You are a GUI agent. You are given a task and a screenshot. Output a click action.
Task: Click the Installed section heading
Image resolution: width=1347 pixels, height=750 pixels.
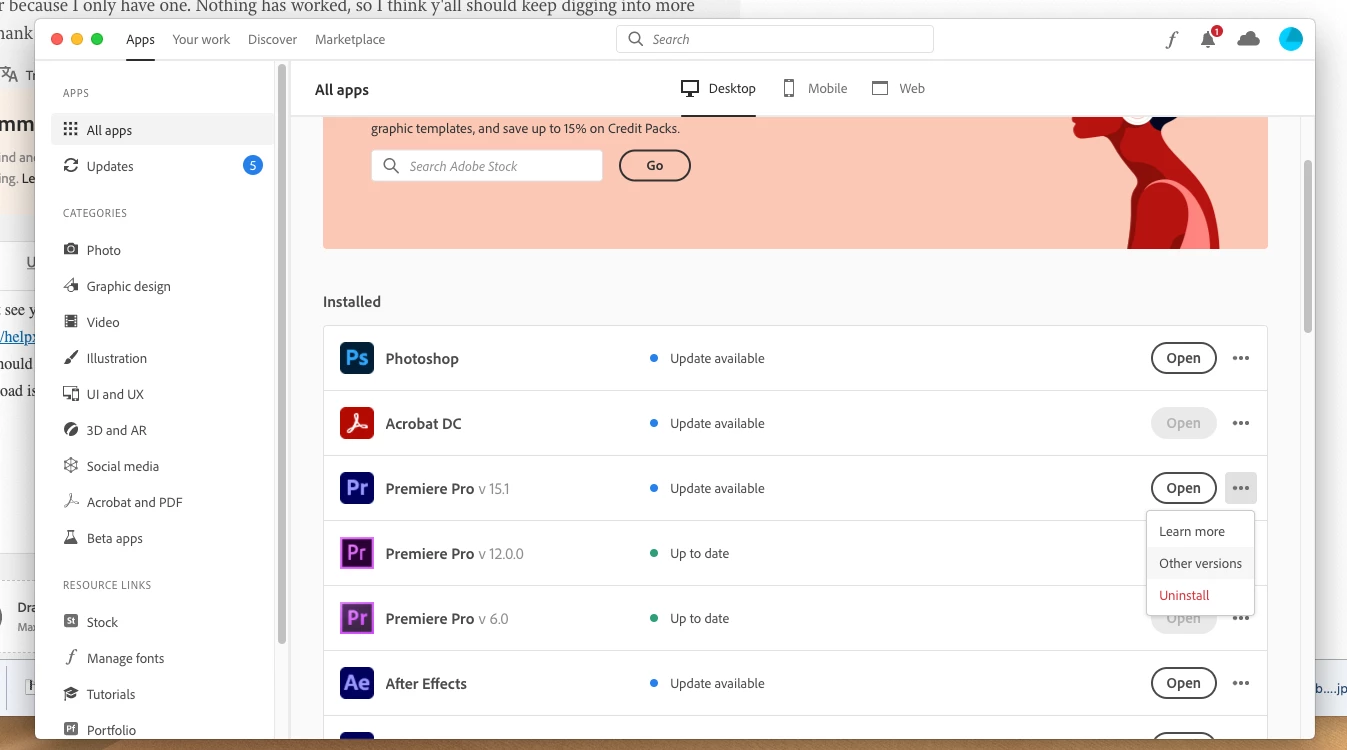[352, 301]
